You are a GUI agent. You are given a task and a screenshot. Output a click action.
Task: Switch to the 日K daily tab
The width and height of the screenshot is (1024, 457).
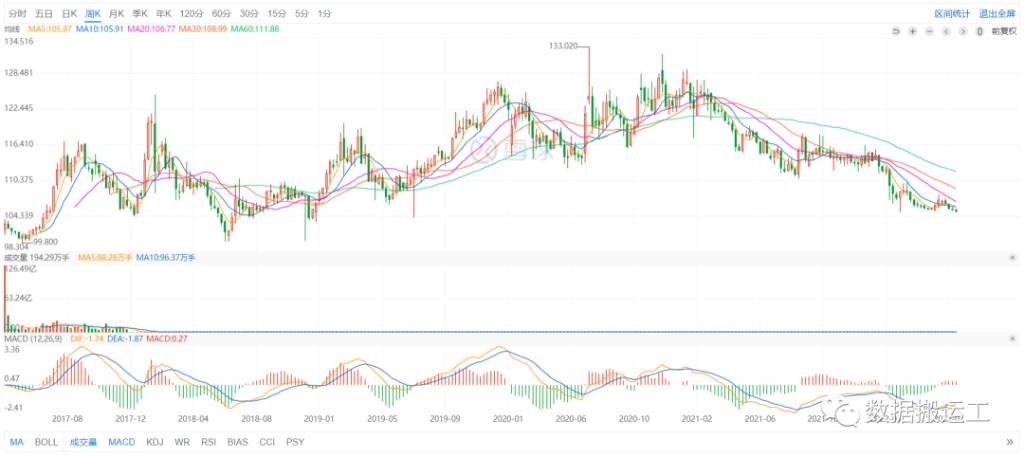(69, 13)
